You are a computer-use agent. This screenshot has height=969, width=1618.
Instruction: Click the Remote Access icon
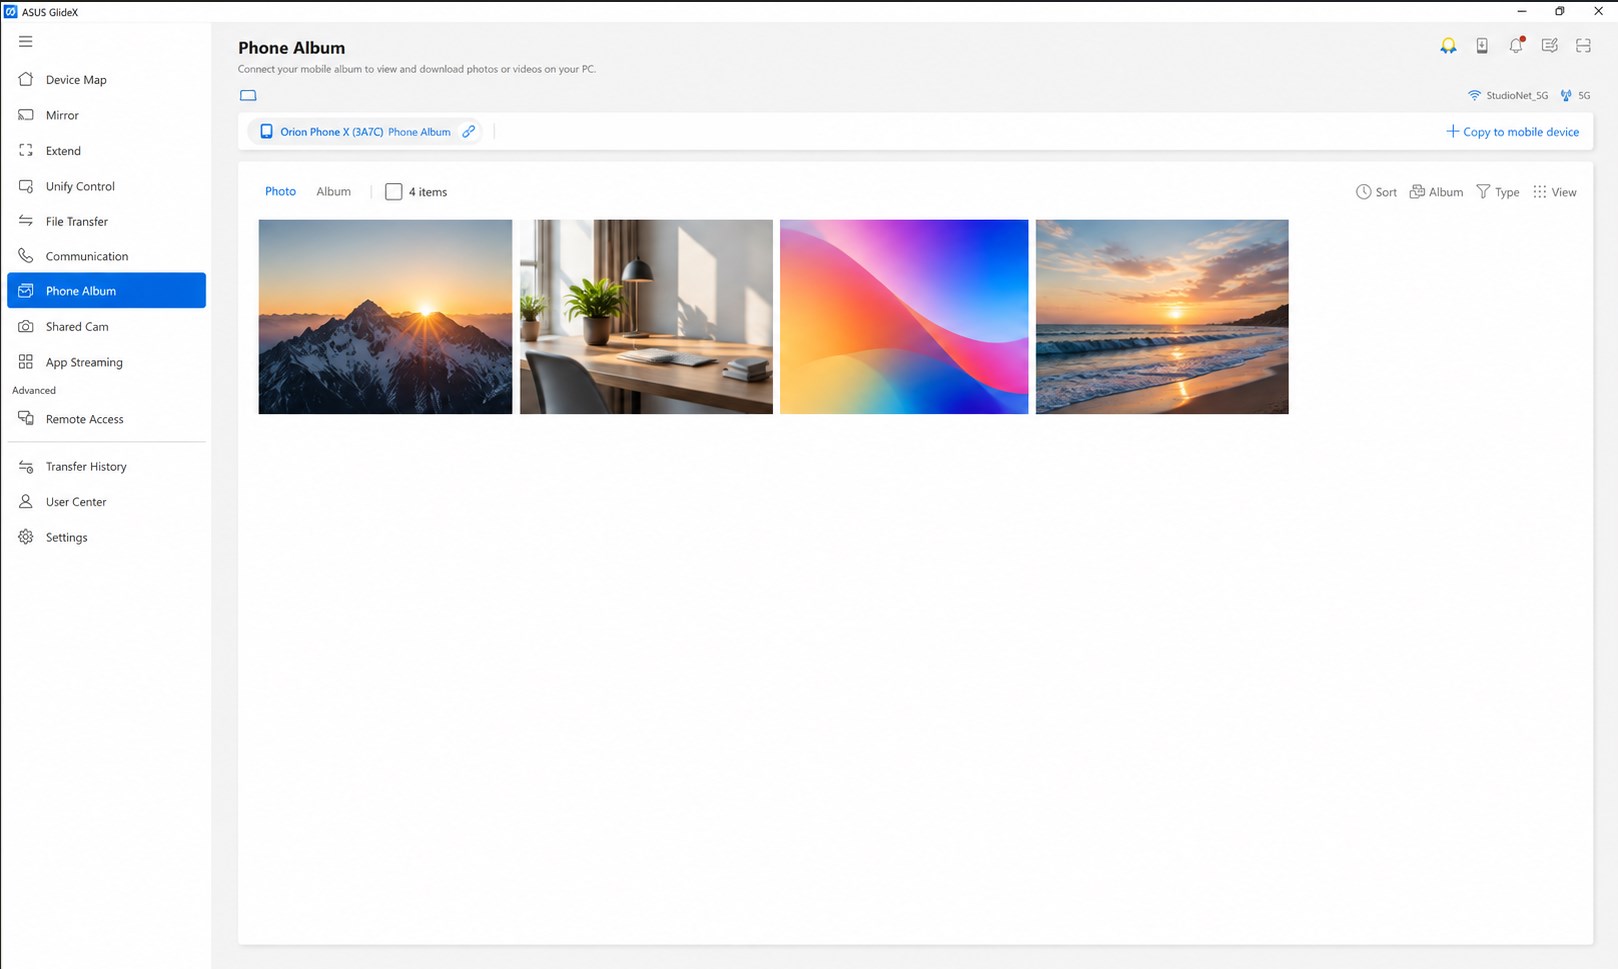click(26, 419)
